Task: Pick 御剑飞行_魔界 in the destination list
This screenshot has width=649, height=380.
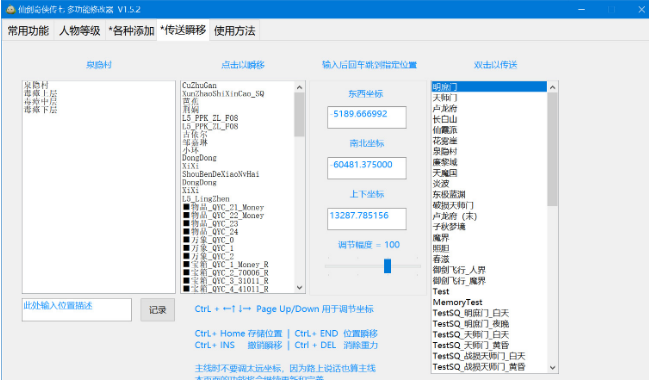Action: tap(459, 281)
